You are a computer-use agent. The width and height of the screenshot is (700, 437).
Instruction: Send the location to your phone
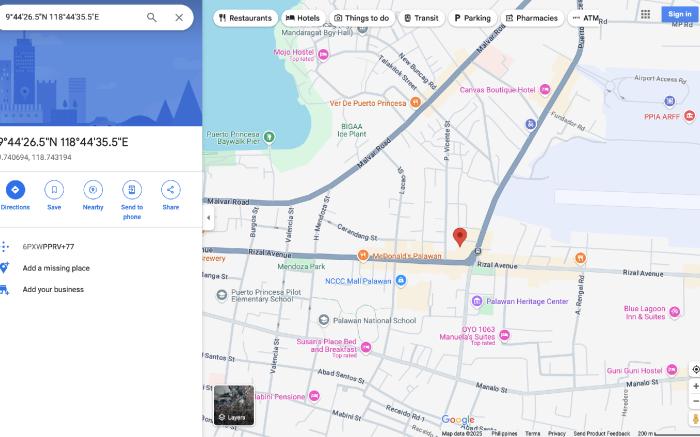(132, 190)
